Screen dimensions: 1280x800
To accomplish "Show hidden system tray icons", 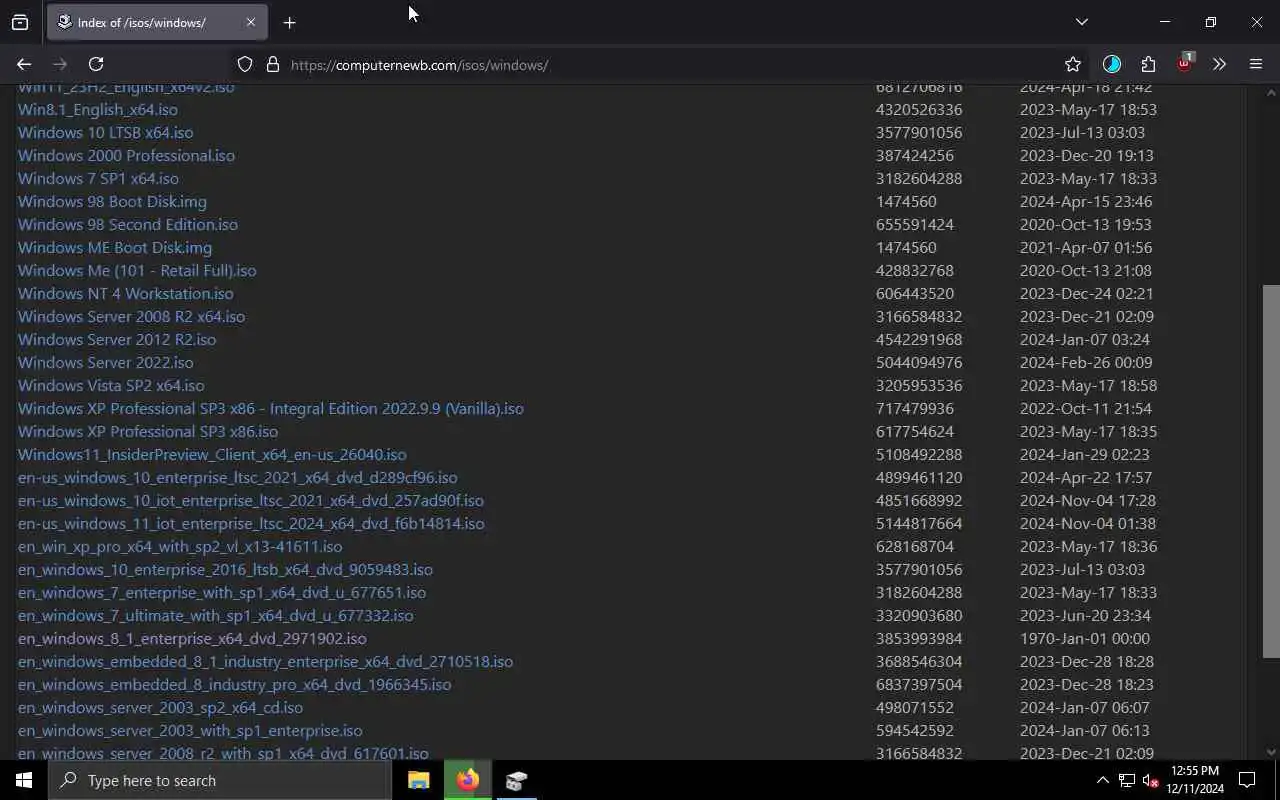I will click(x=1102, y=780).
